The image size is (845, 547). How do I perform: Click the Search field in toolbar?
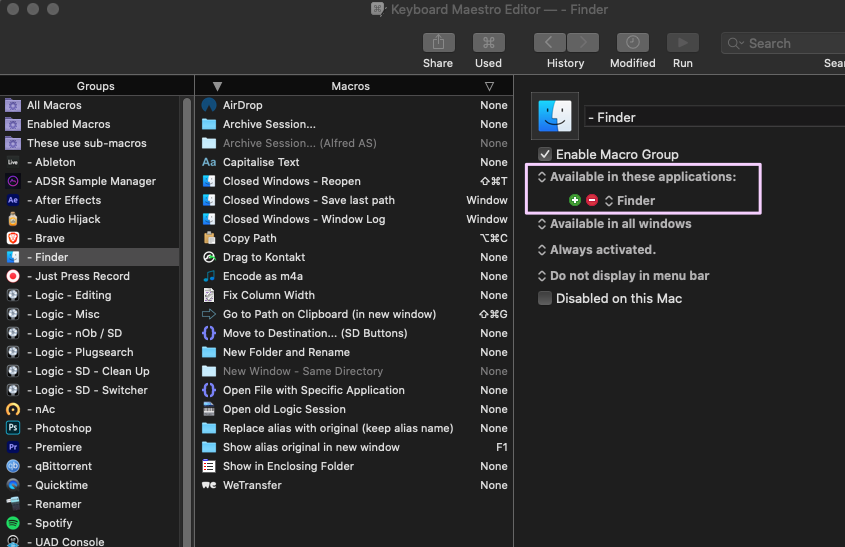point(784,43)
